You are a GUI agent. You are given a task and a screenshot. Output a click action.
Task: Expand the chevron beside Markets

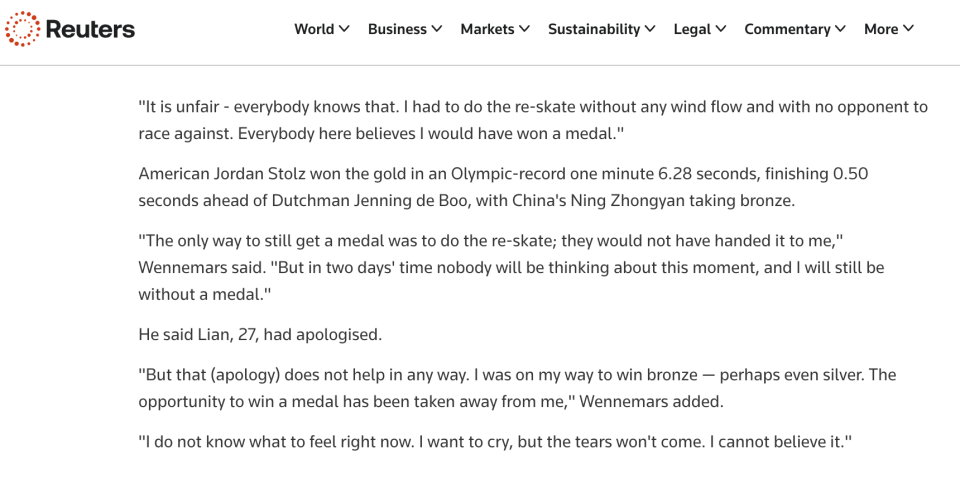[x=525, y=29]
